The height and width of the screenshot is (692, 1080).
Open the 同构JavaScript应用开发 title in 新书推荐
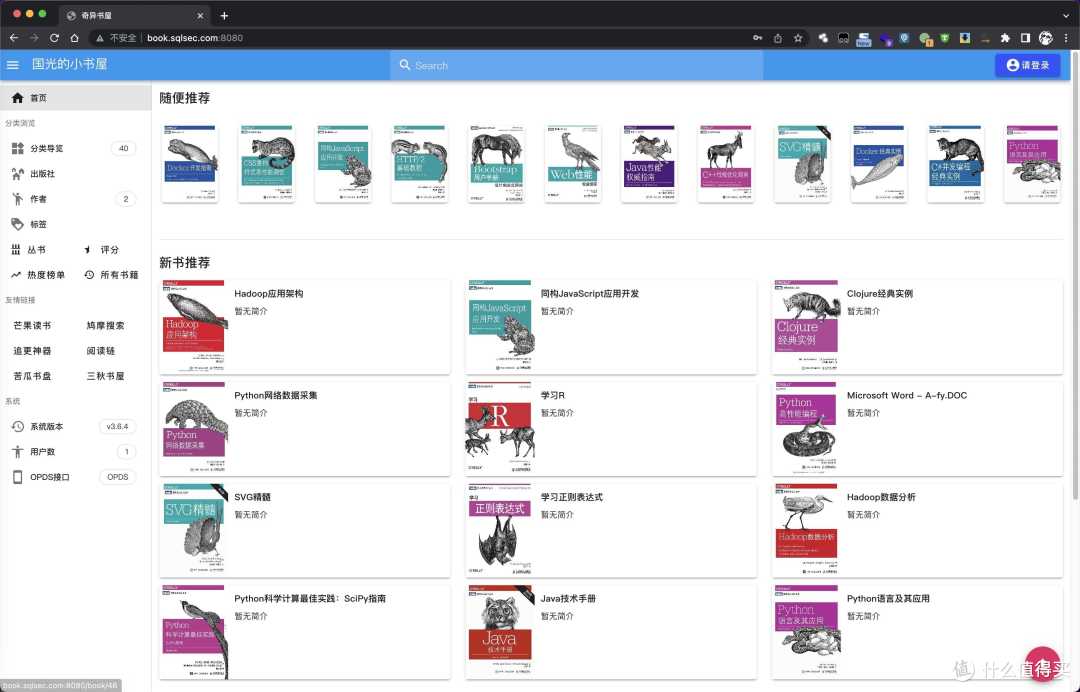pyautogui.click(x=590, y=293)
